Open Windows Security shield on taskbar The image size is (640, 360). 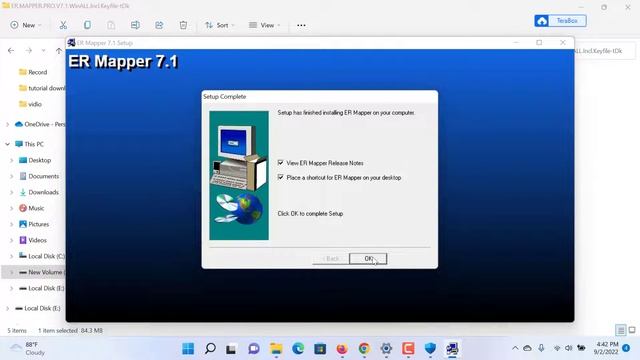click(430, 349)
